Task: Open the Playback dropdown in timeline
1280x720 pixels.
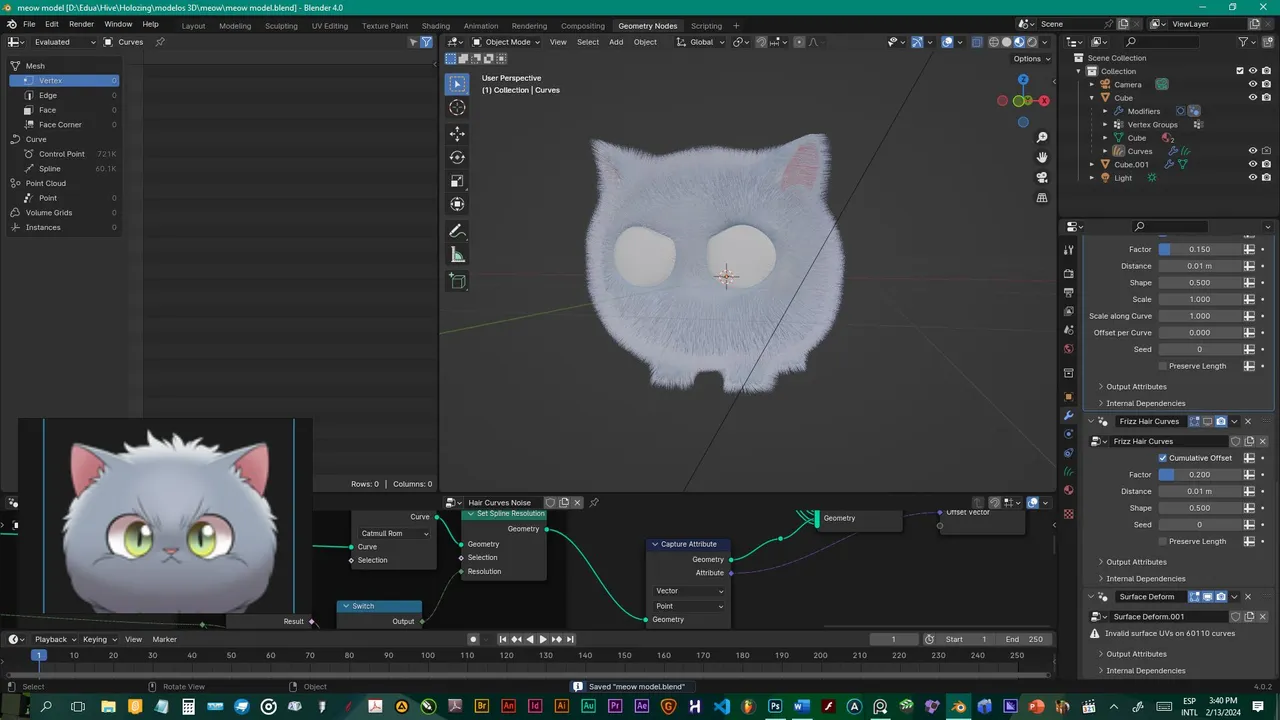Action: tap(55, 639)
